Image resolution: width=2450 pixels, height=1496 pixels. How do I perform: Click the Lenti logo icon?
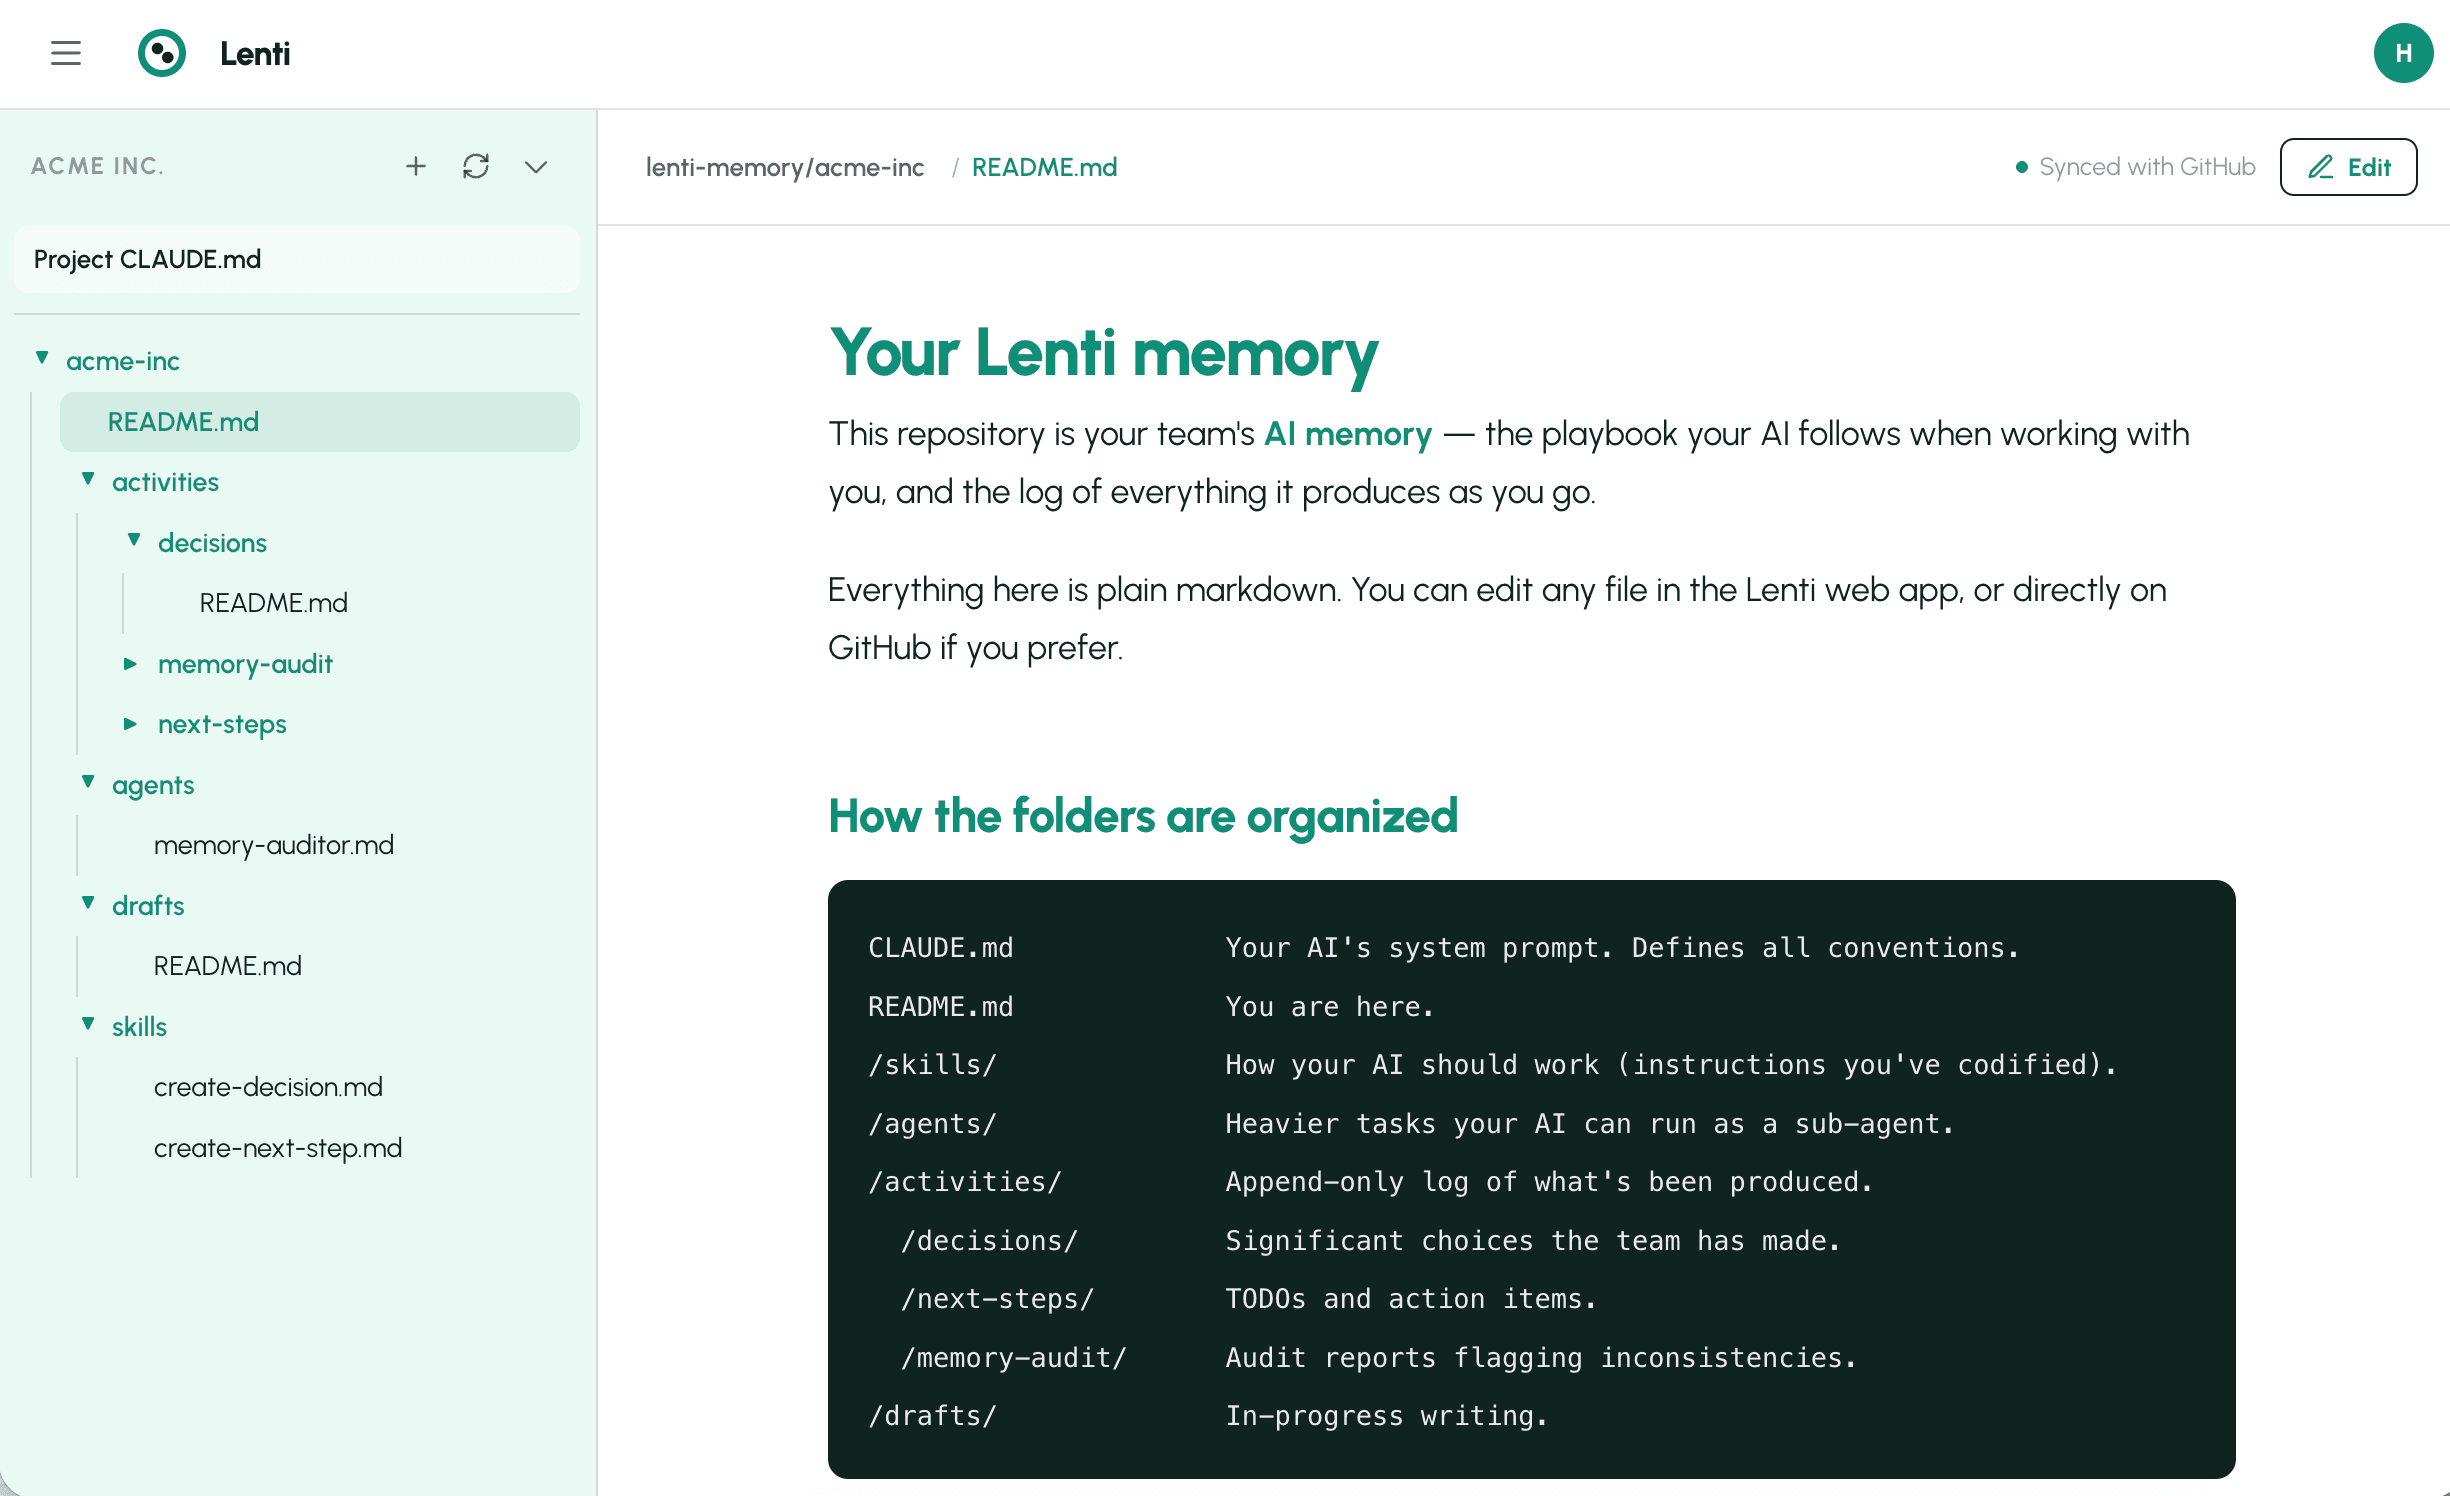pyautogui.click(x=162, y=53)
